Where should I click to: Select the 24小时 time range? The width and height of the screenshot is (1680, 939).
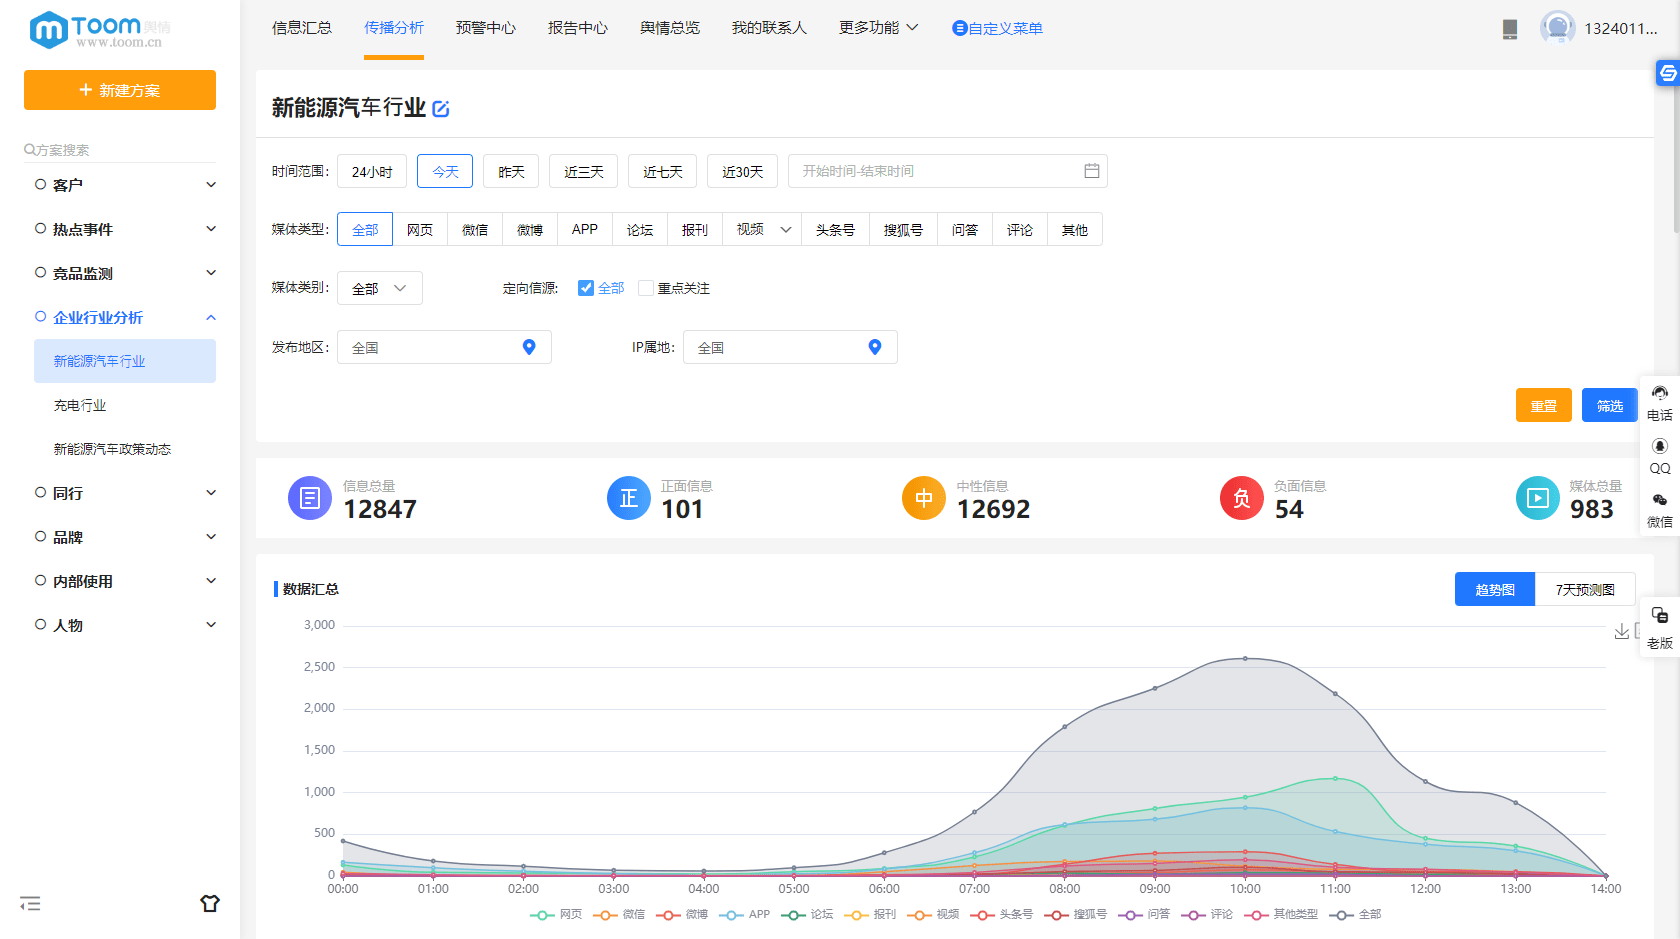[372, 171]
